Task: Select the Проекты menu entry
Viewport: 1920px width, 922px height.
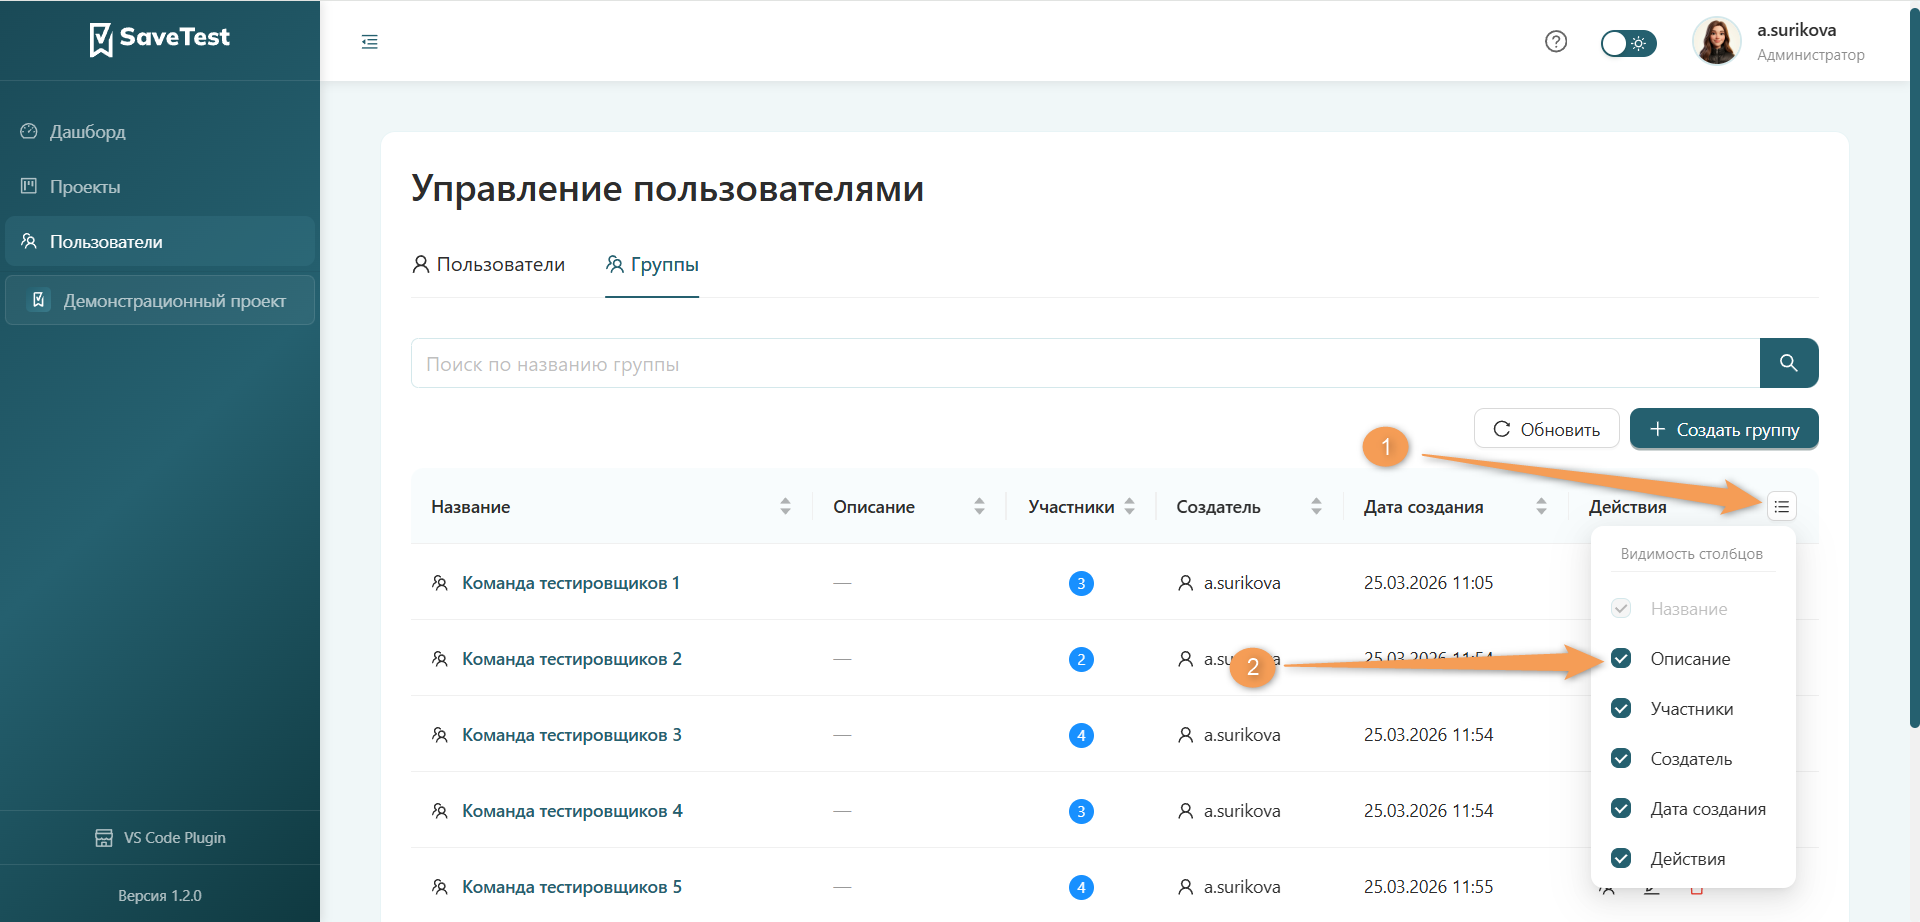Action: (84, 186)
